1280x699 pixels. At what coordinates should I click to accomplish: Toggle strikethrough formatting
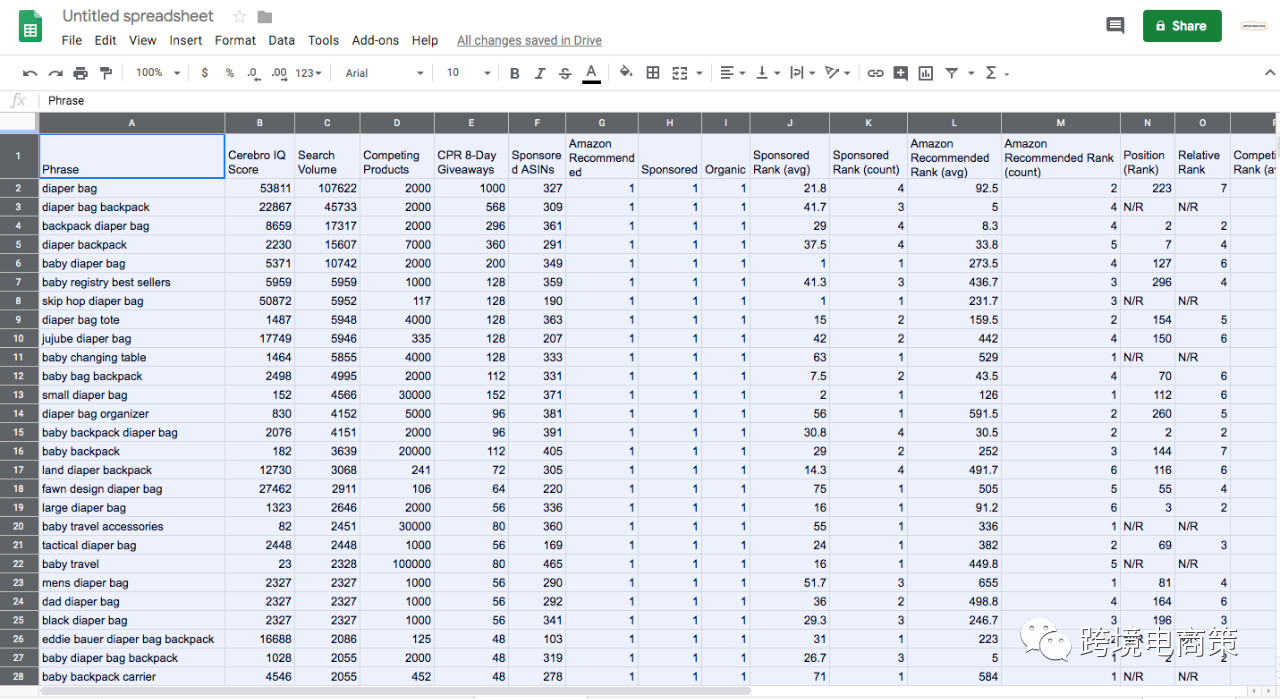pos(565,73)
